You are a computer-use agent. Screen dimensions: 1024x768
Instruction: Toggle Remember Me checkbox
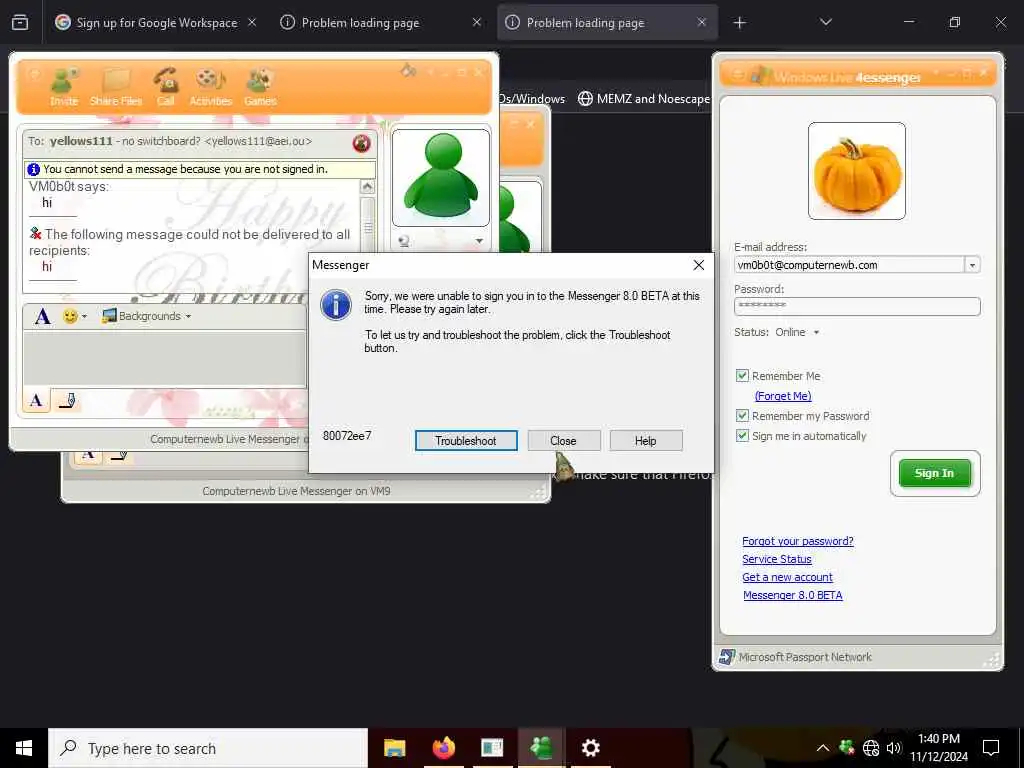click(742, 376)
